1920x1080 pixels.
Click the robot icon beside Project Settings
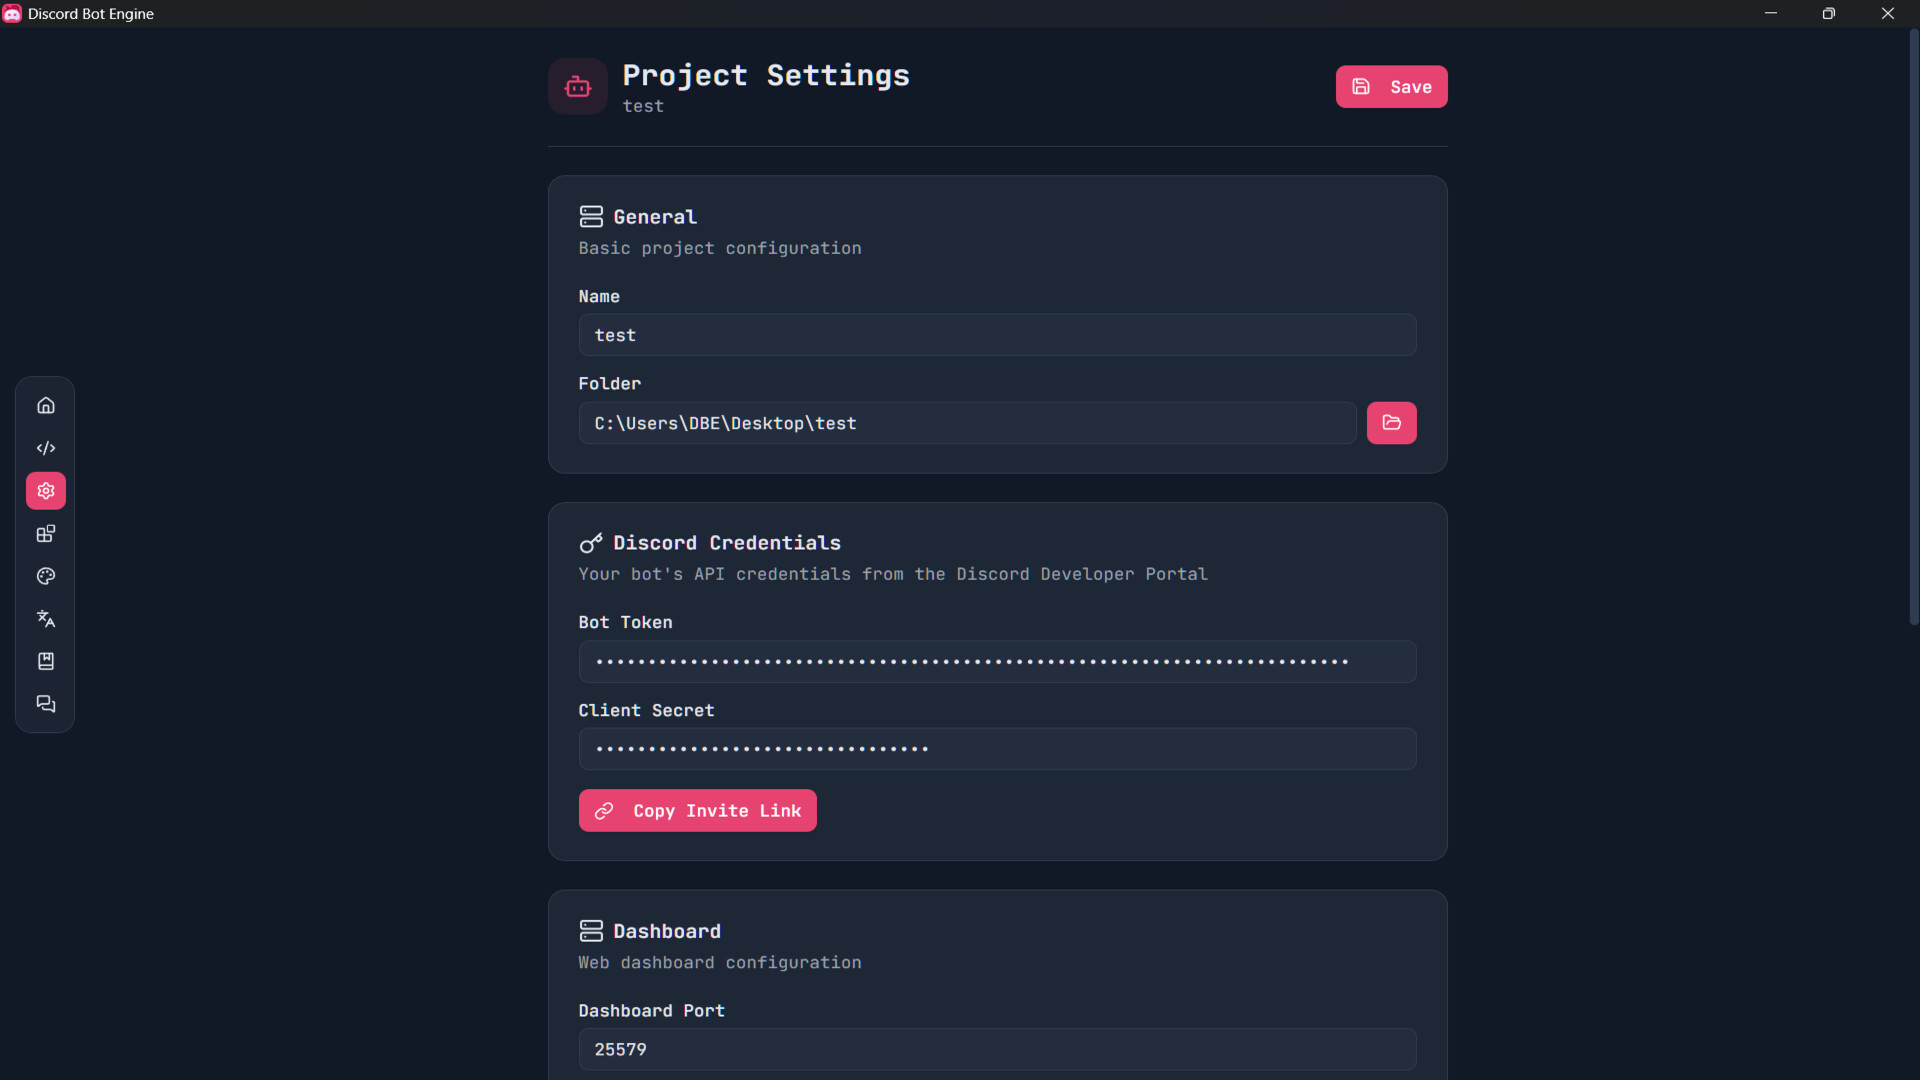point(578,87)
